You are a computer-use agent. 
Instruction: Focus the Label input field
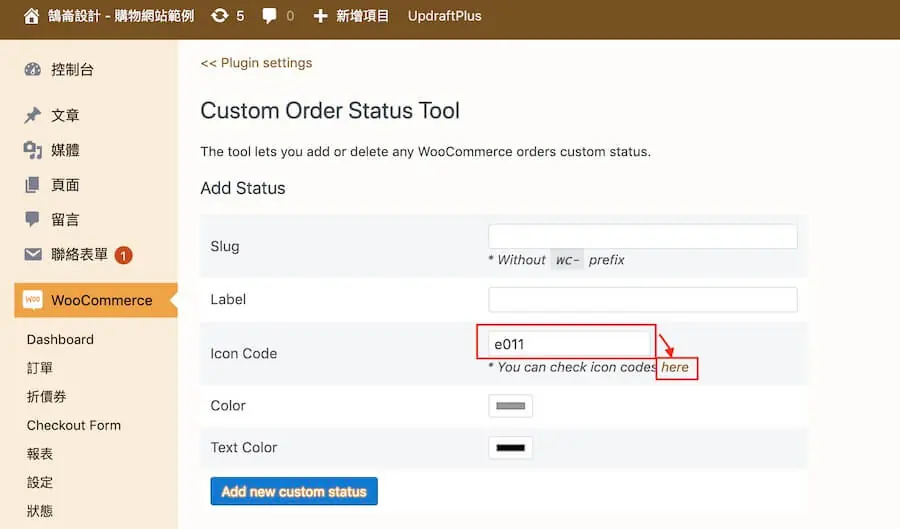642,299
